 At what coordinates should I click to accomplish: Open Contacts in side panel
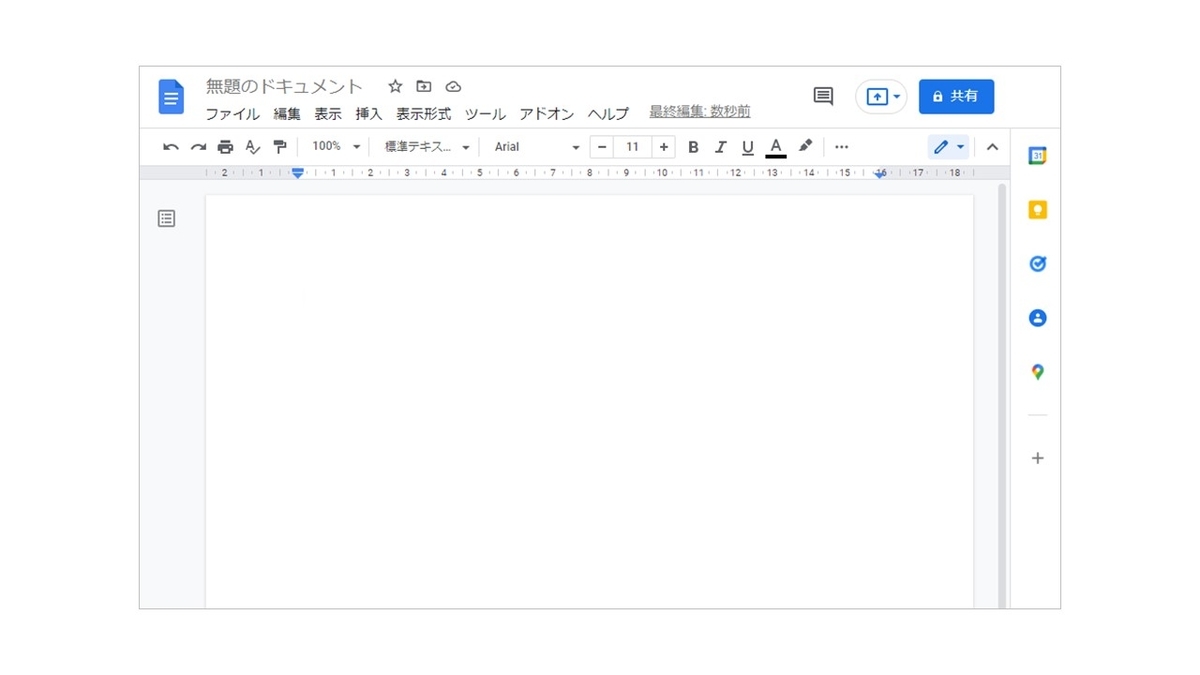(1038, 318)
